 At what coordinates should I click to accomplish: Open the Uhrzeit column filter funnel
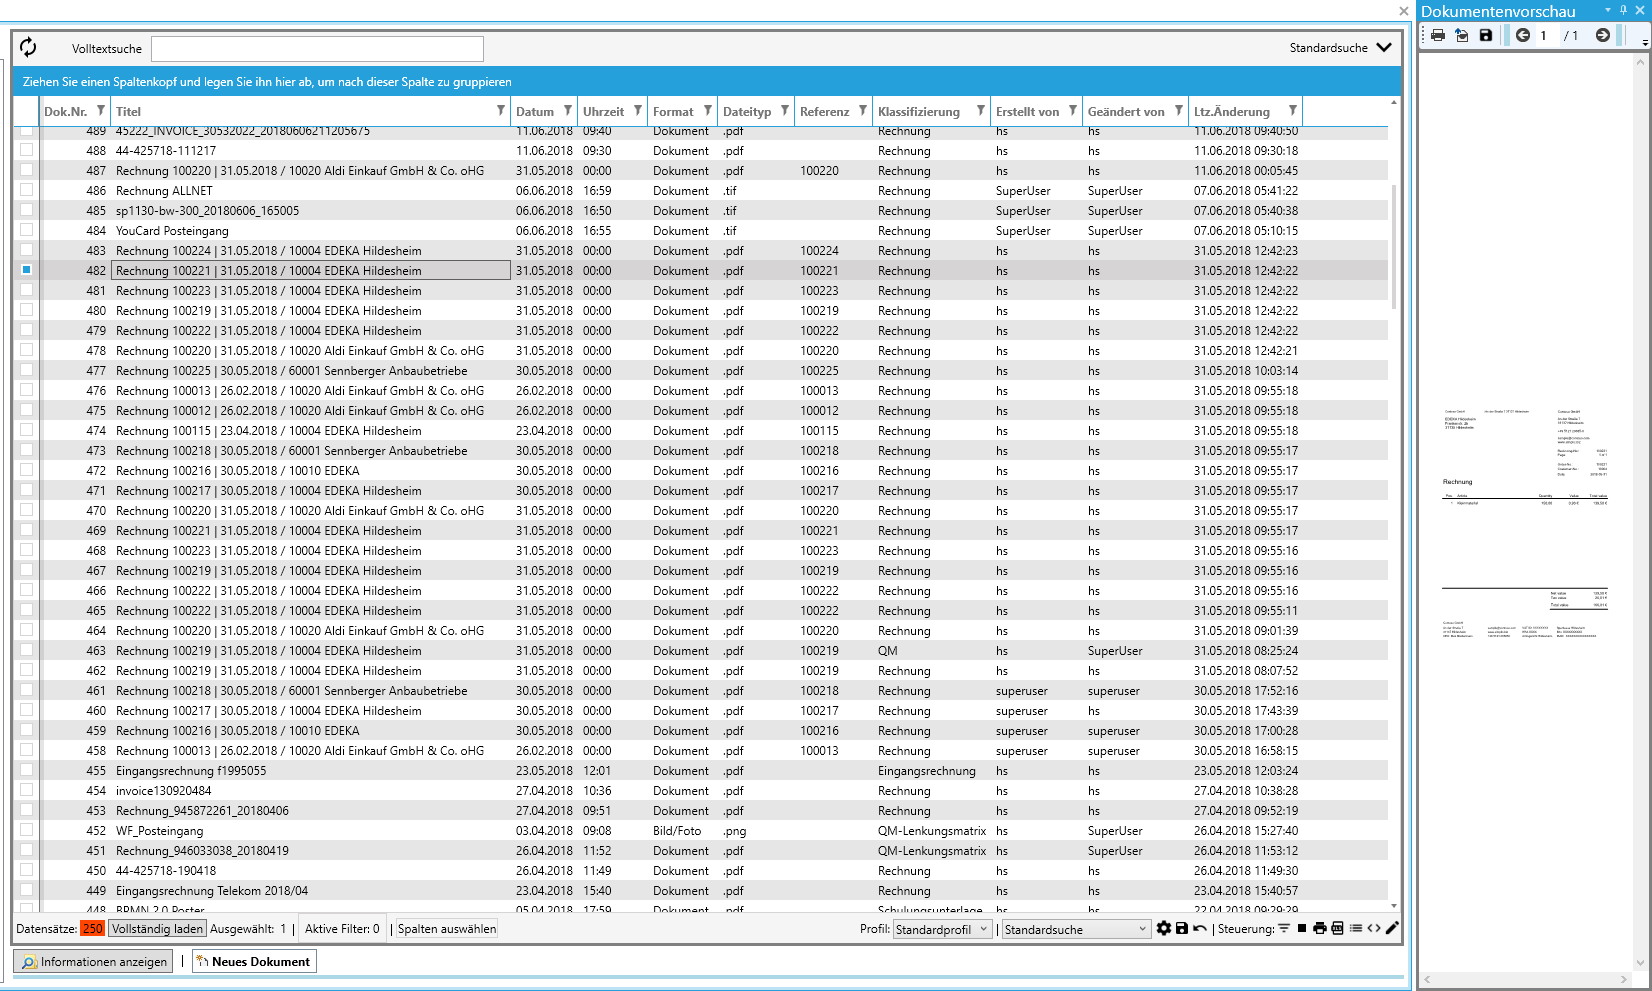point(638,110)
